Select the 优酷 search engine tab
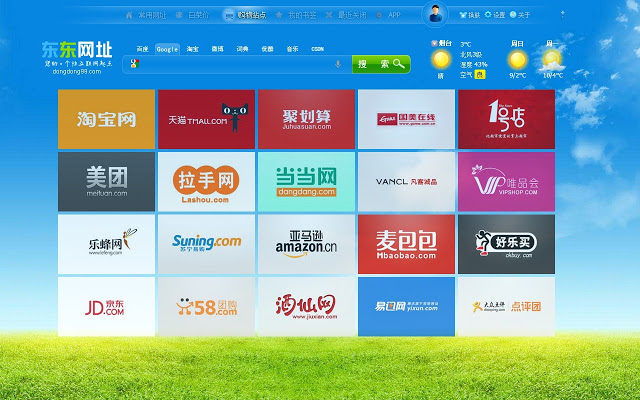The height and width of the screenshot is (400, 640). point(267,49)
